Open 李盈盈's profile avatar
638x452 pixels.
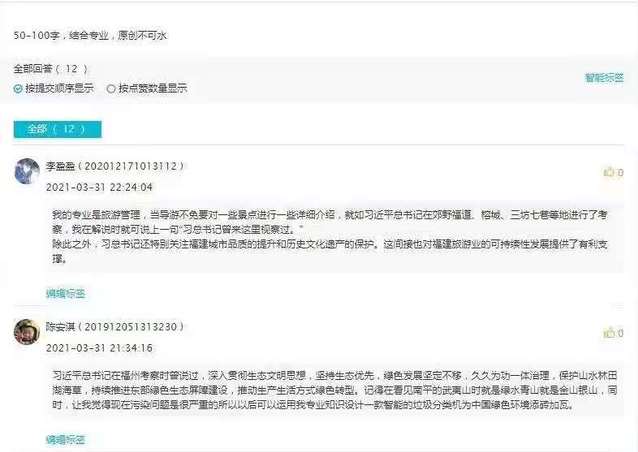[27, 171]
